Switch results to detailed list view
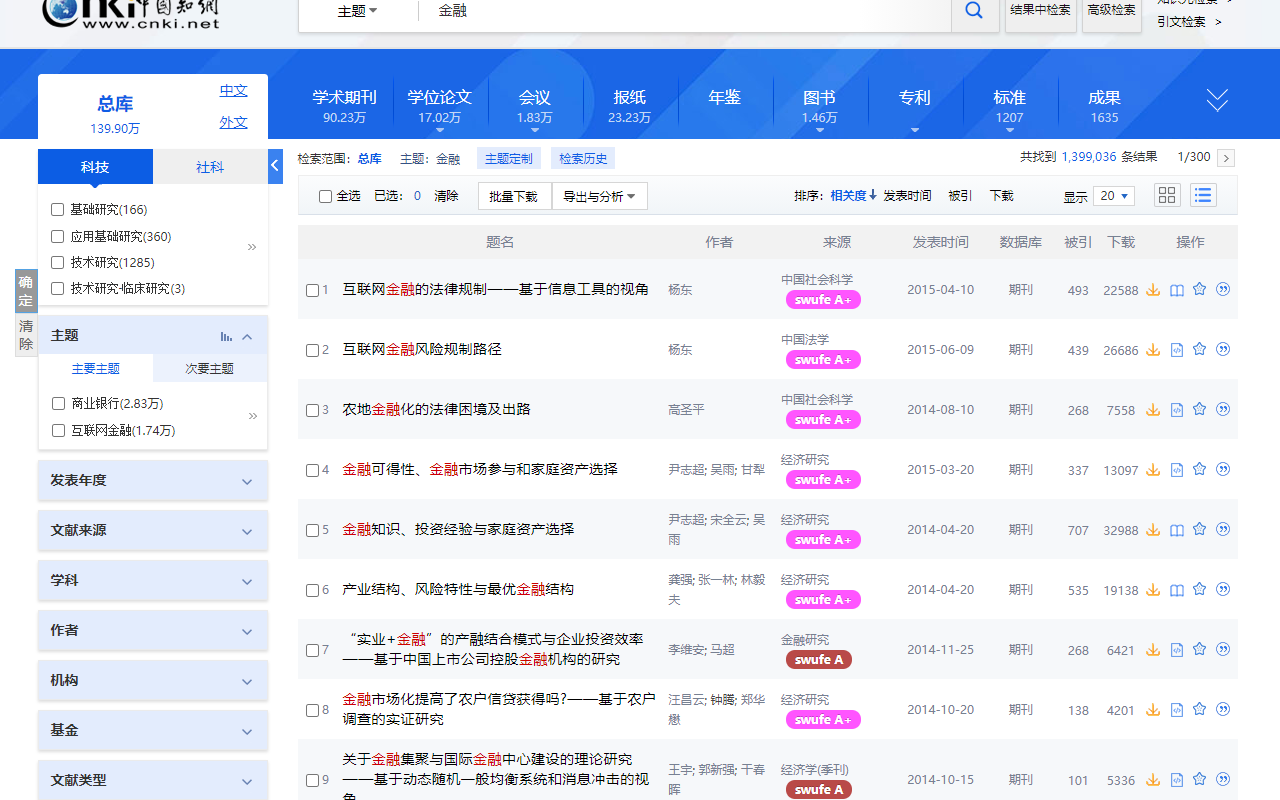Screen dimensions: 1280x800 [1203, 195]
